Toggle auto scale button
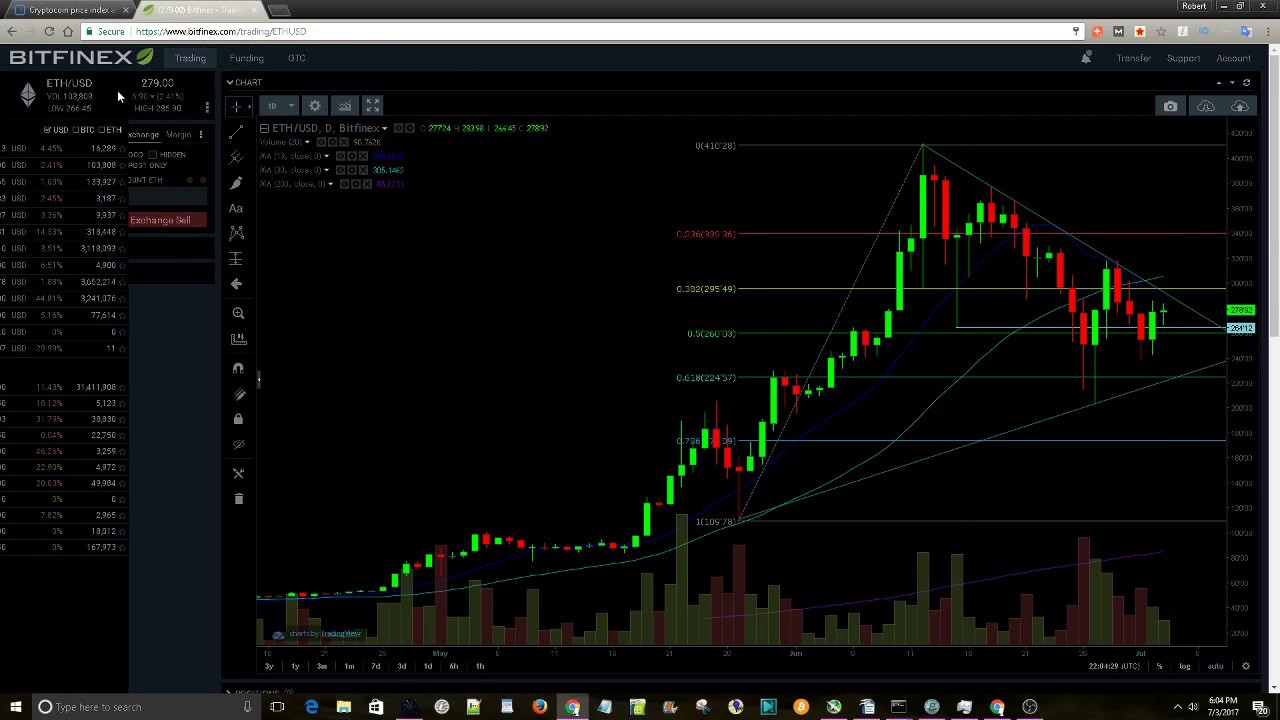The image size is (1280, 720). click(x=1215, y=666)
